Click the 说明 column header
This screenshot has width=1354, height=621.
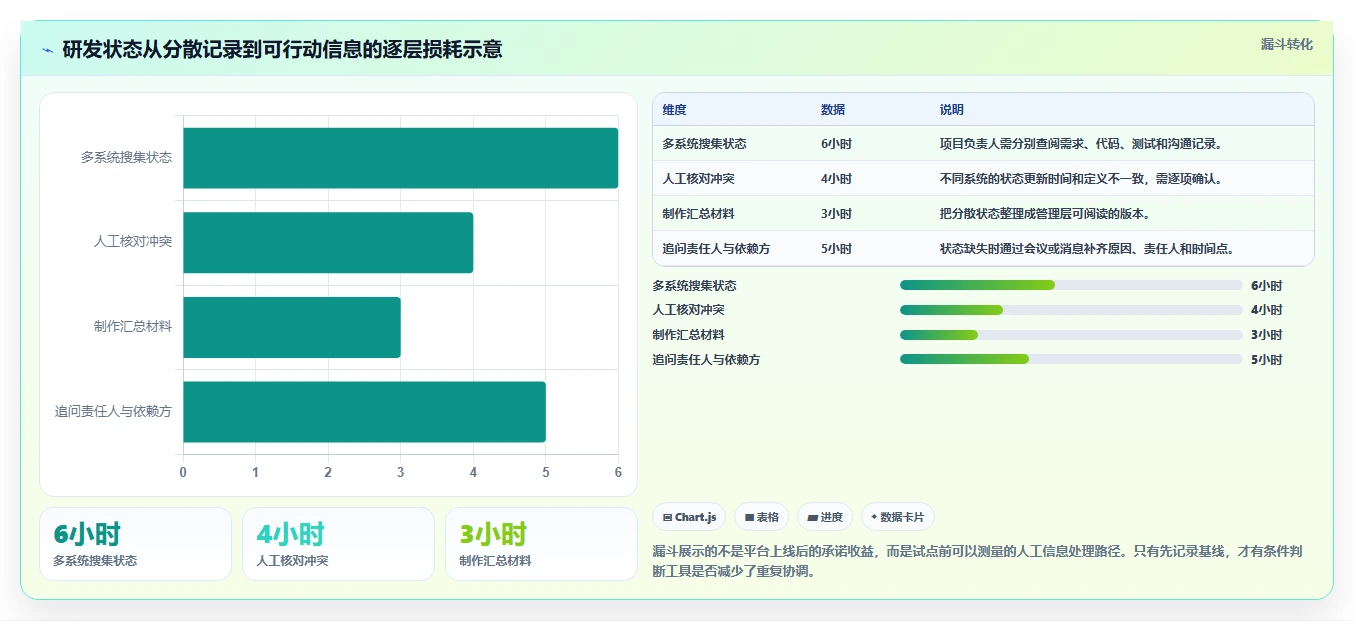pyautogui.click(x=951, y=110)
